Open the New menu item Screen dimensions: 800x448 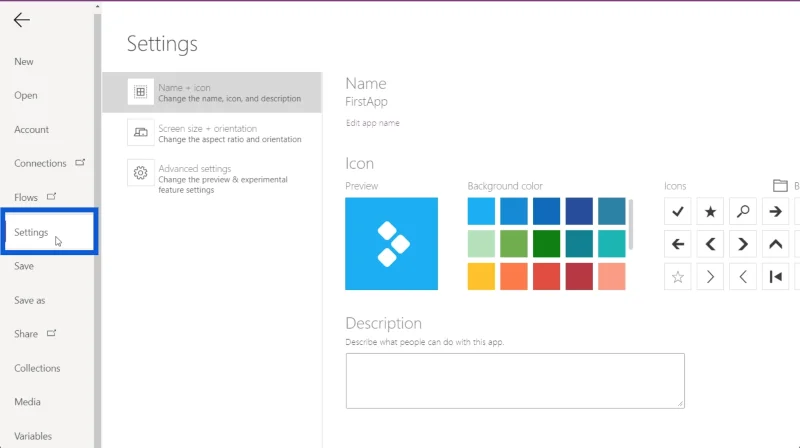(x=24, y=62)
